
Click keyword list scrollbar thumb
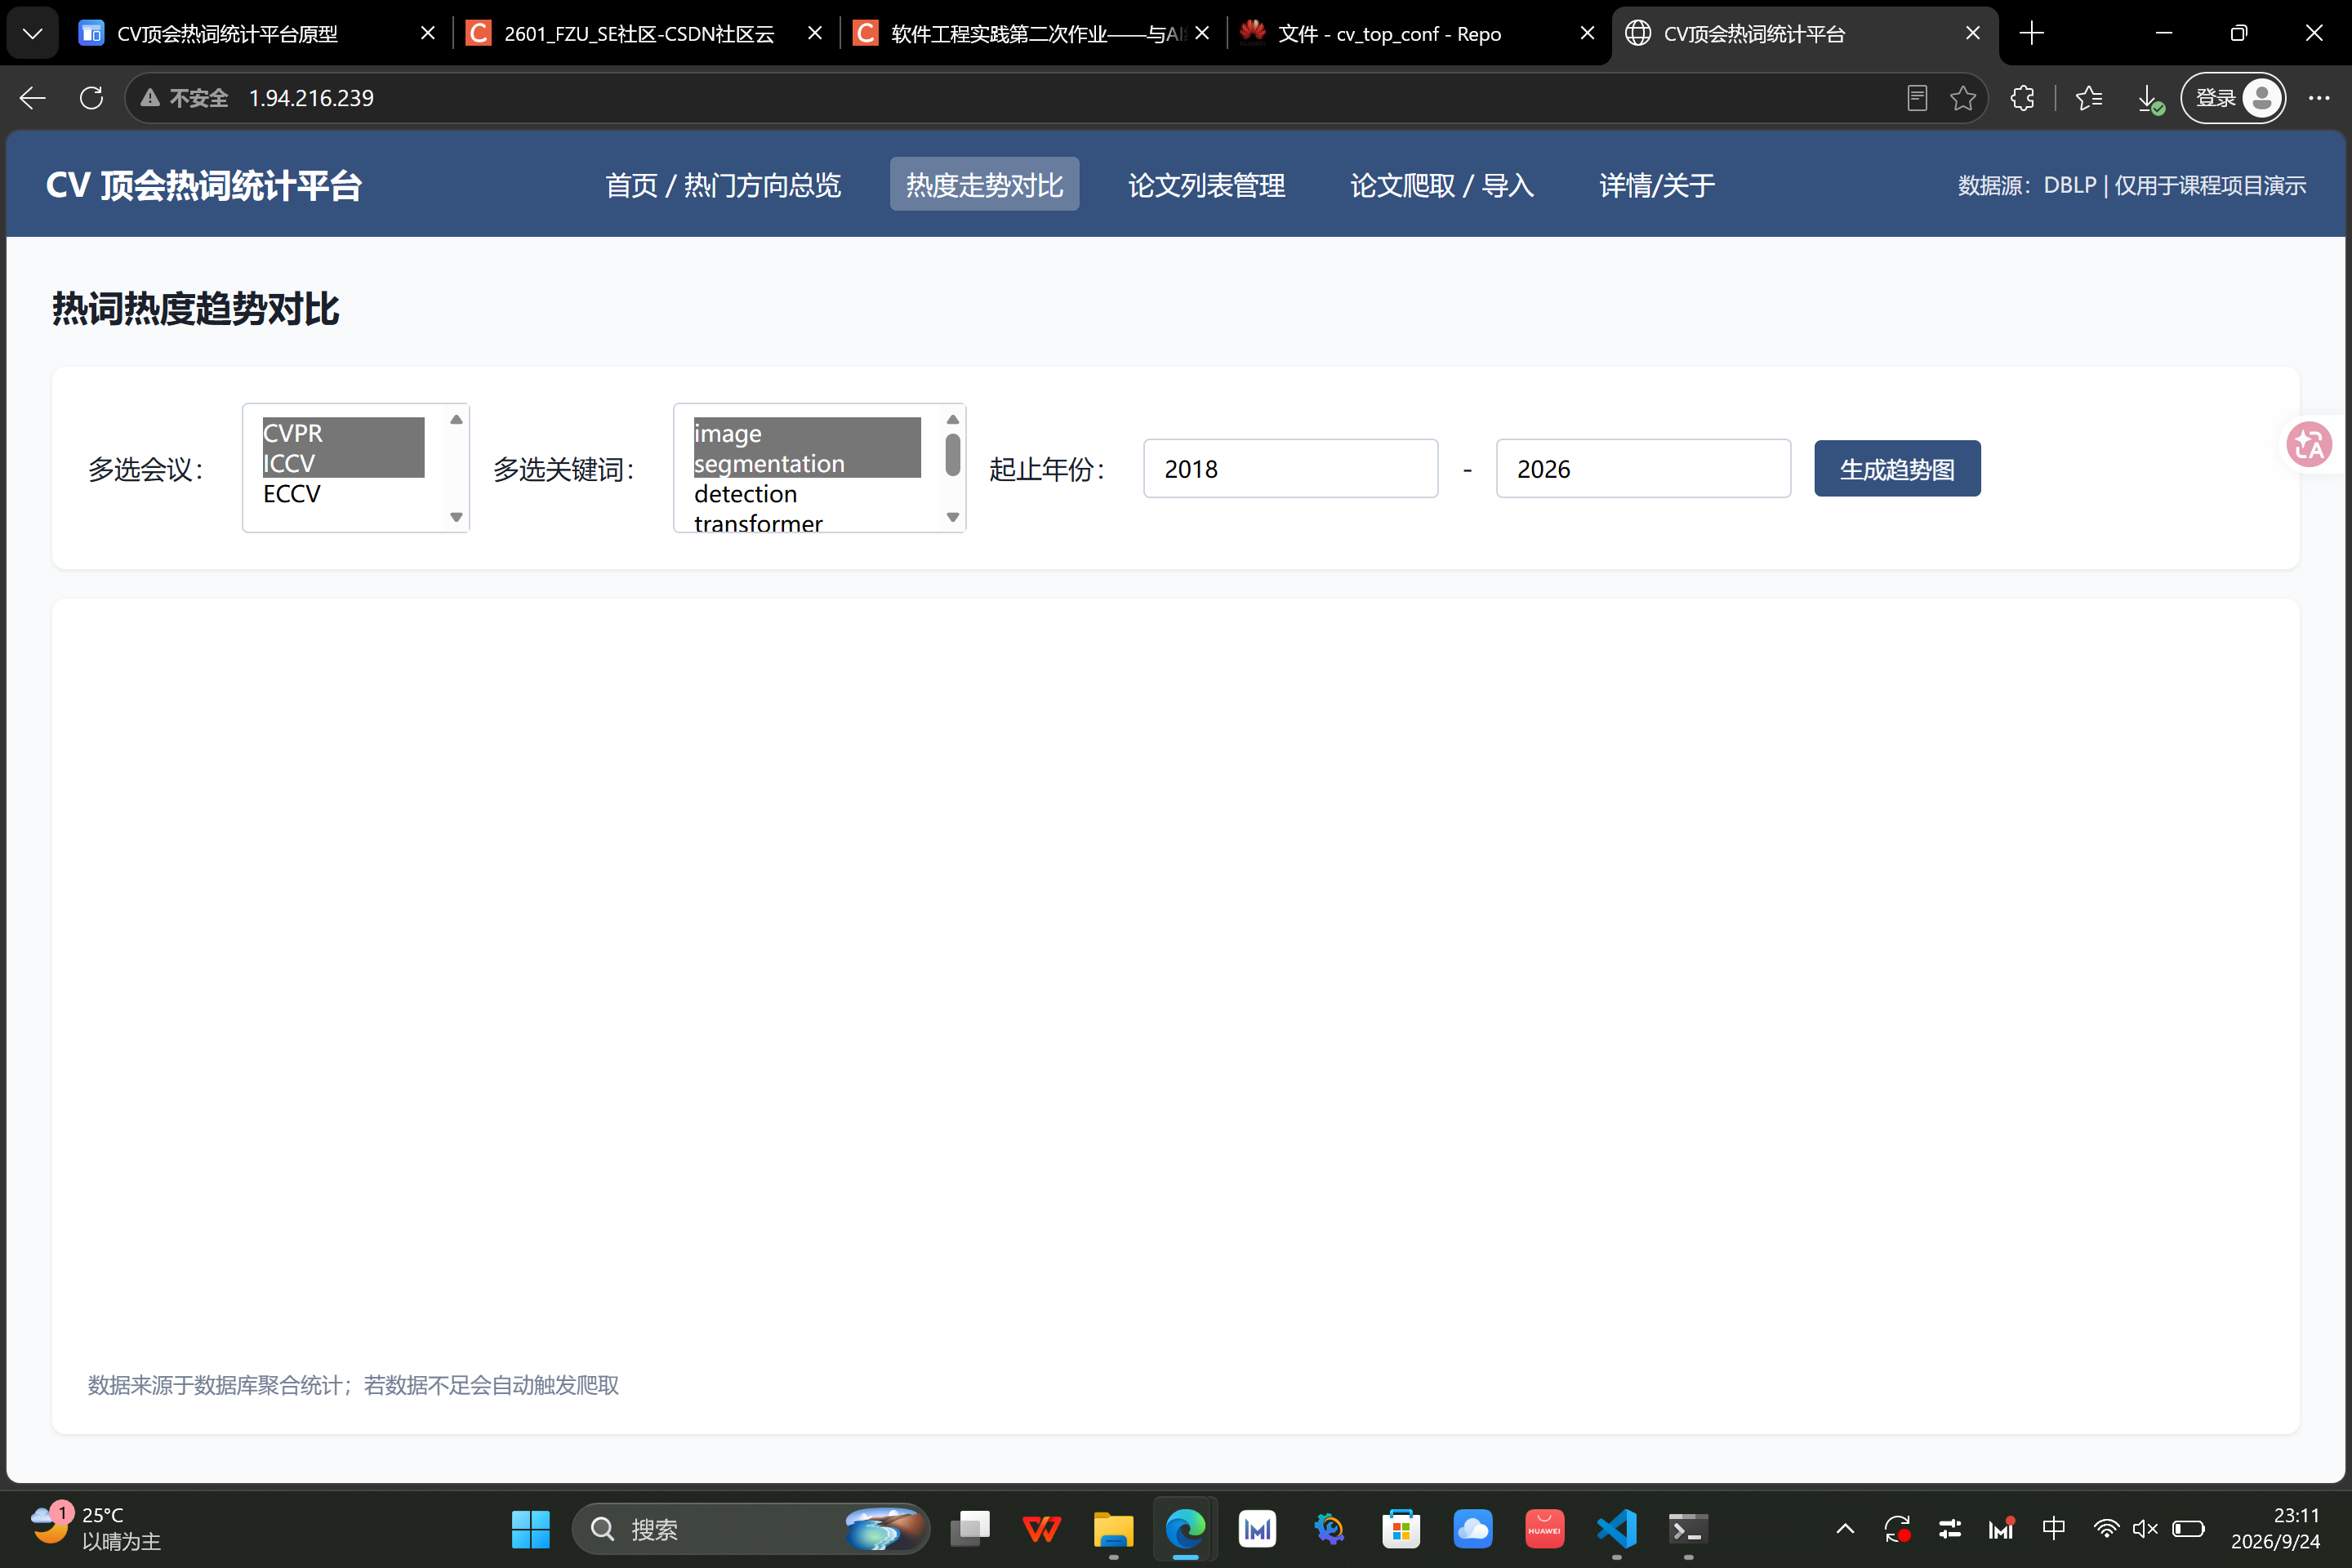[952, 456]
